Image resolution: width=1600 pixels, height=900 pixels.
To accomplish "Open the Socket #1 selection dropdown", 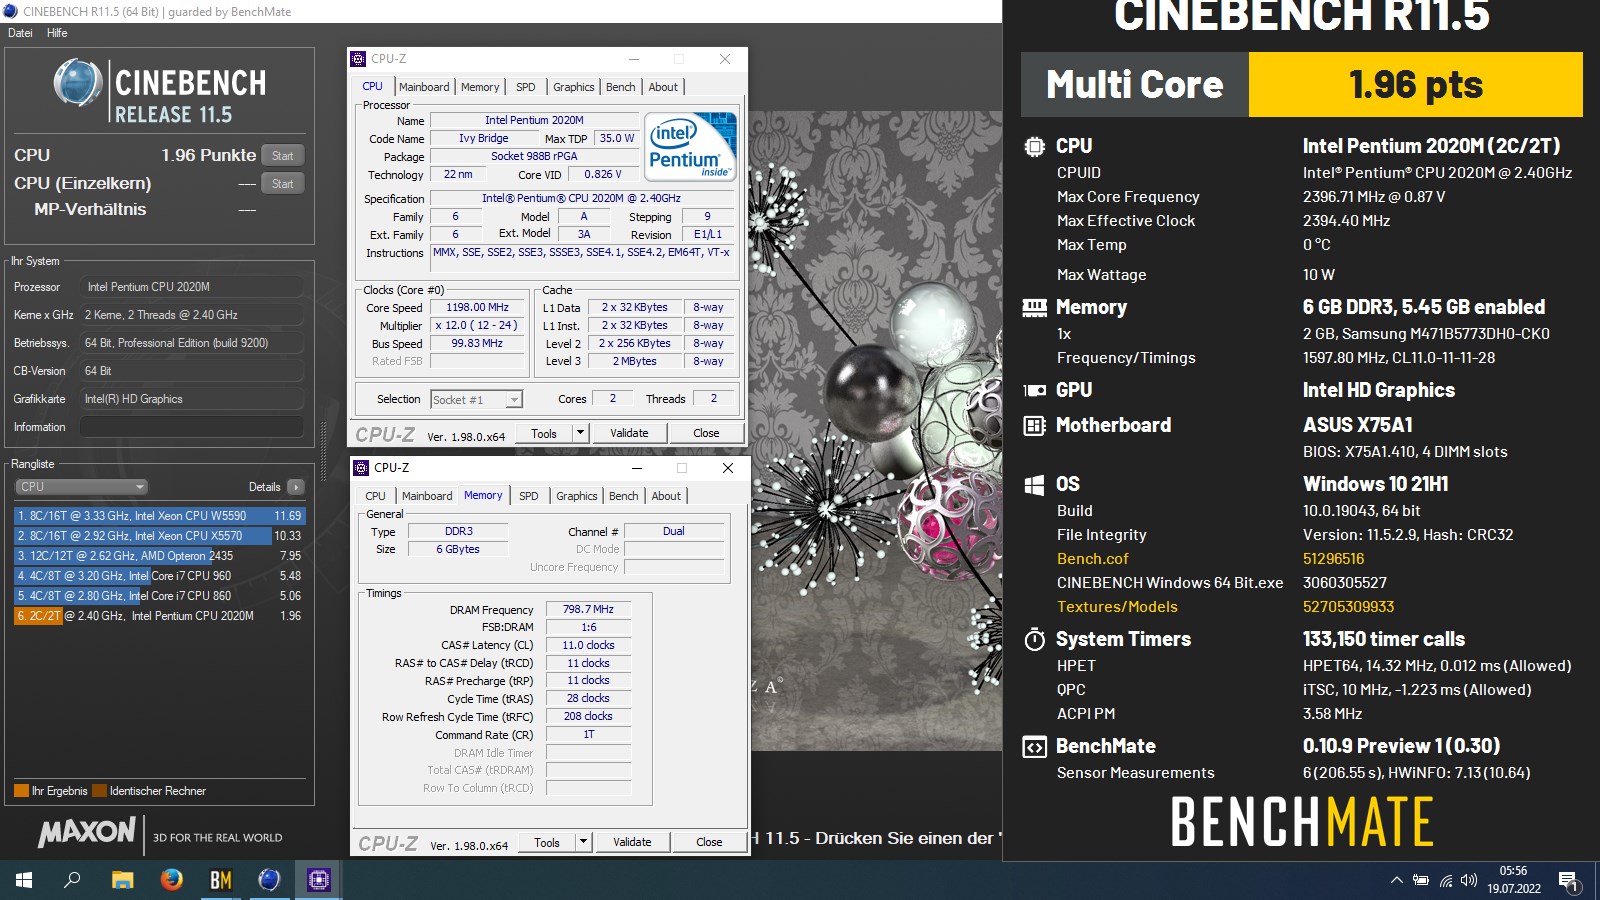I will click(x=477, y=400).
